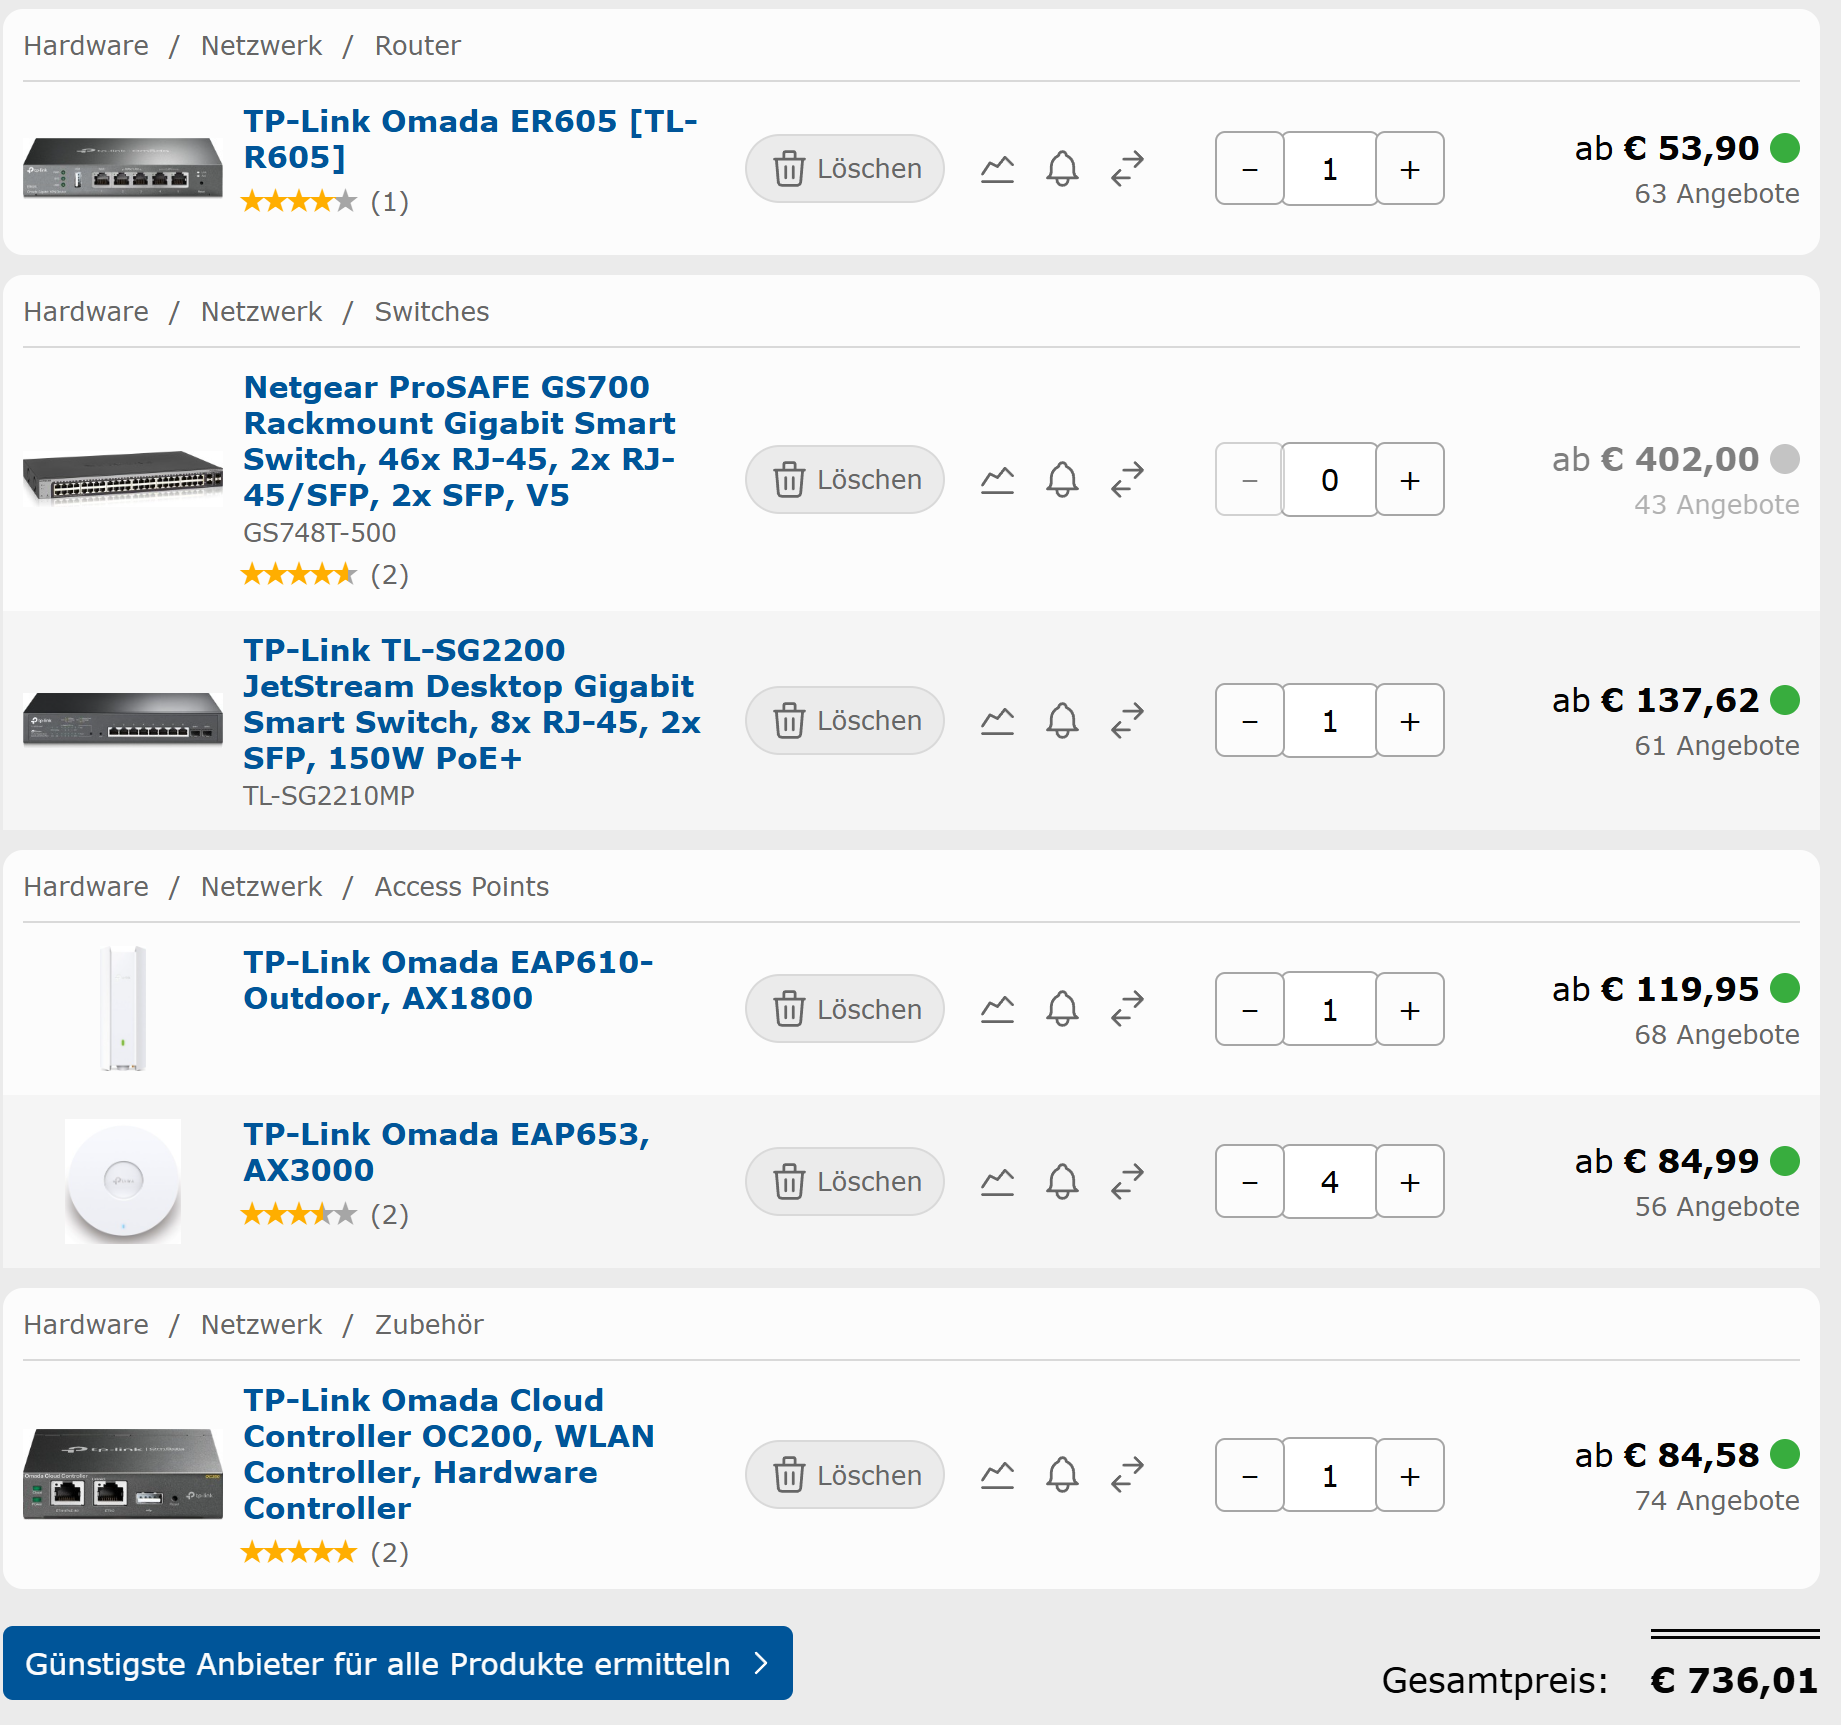This screenshot has height=1725, width=1841.
Task: Open price chart for EAP610-Outdoor
Action: (x=997, y=1010)
